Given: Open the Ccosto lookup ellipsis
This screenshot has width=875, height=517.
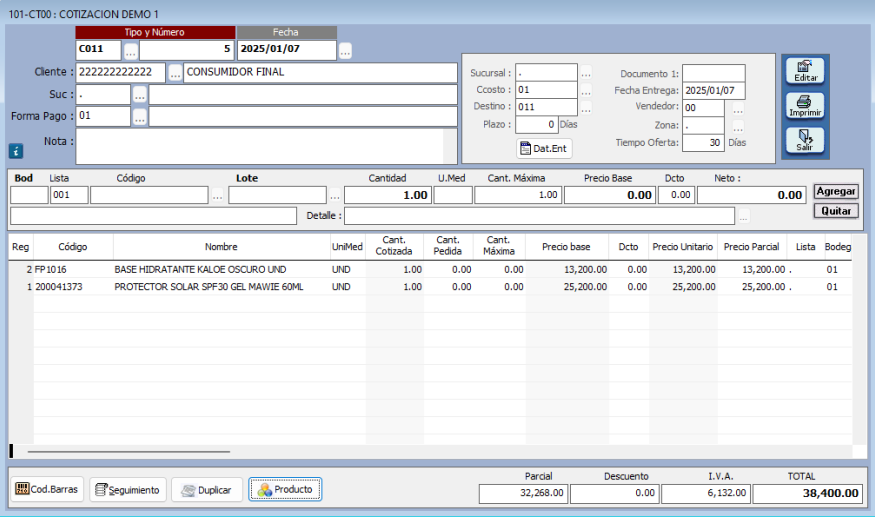Looking at the screenshot, I should [586, 90].
